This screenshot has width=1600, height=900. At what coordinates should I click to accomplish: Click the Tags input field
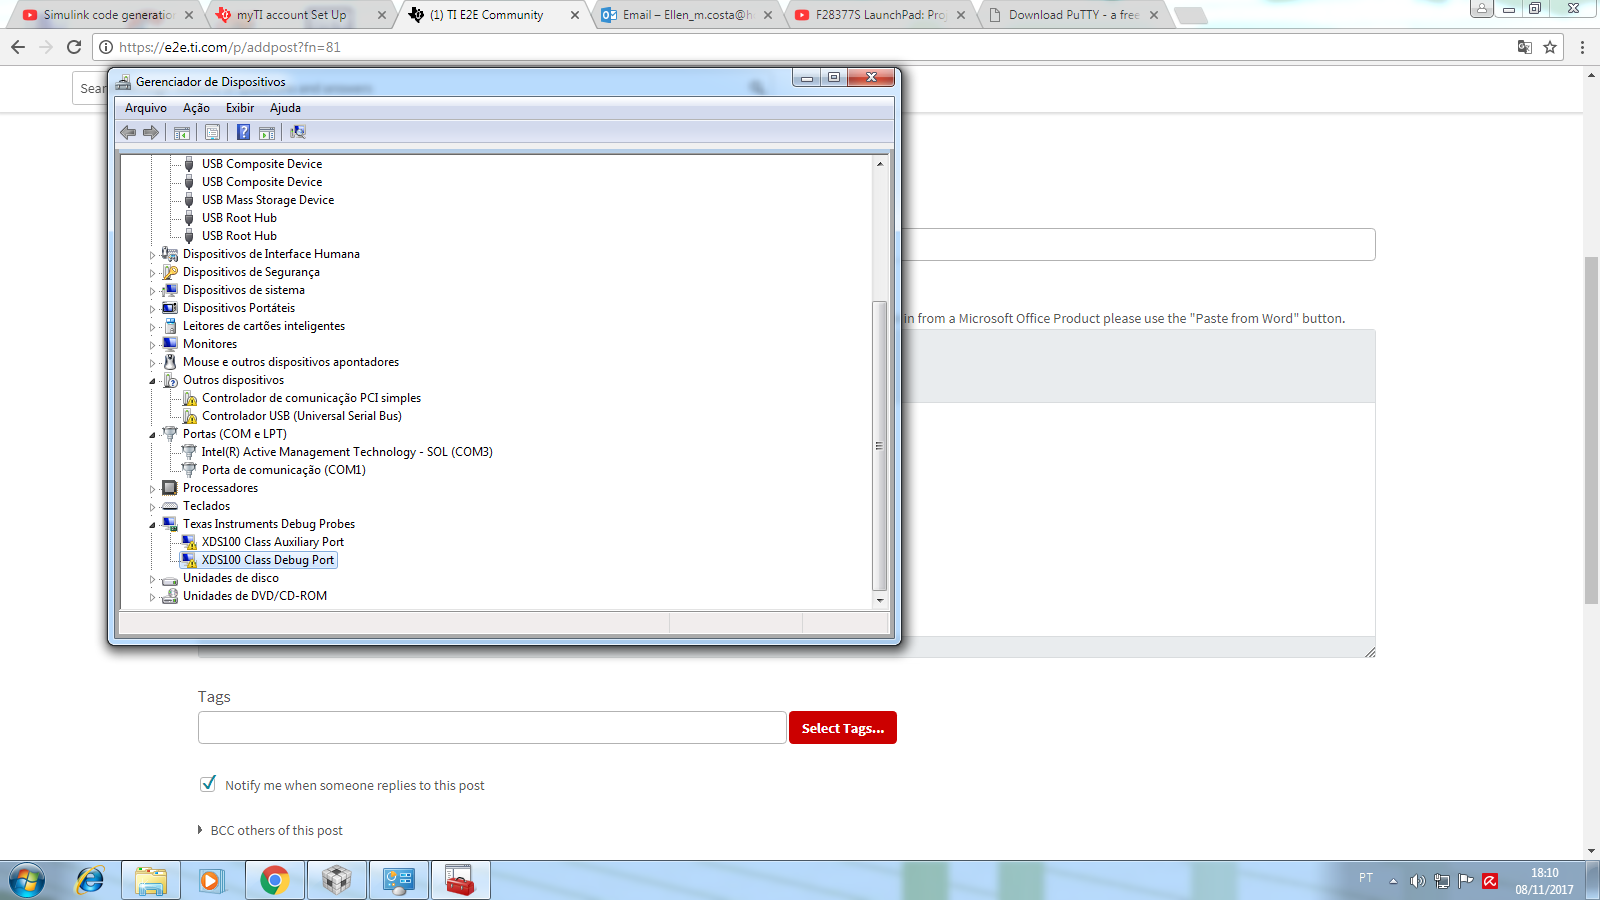pyautogui.click(x=492, y=728)
